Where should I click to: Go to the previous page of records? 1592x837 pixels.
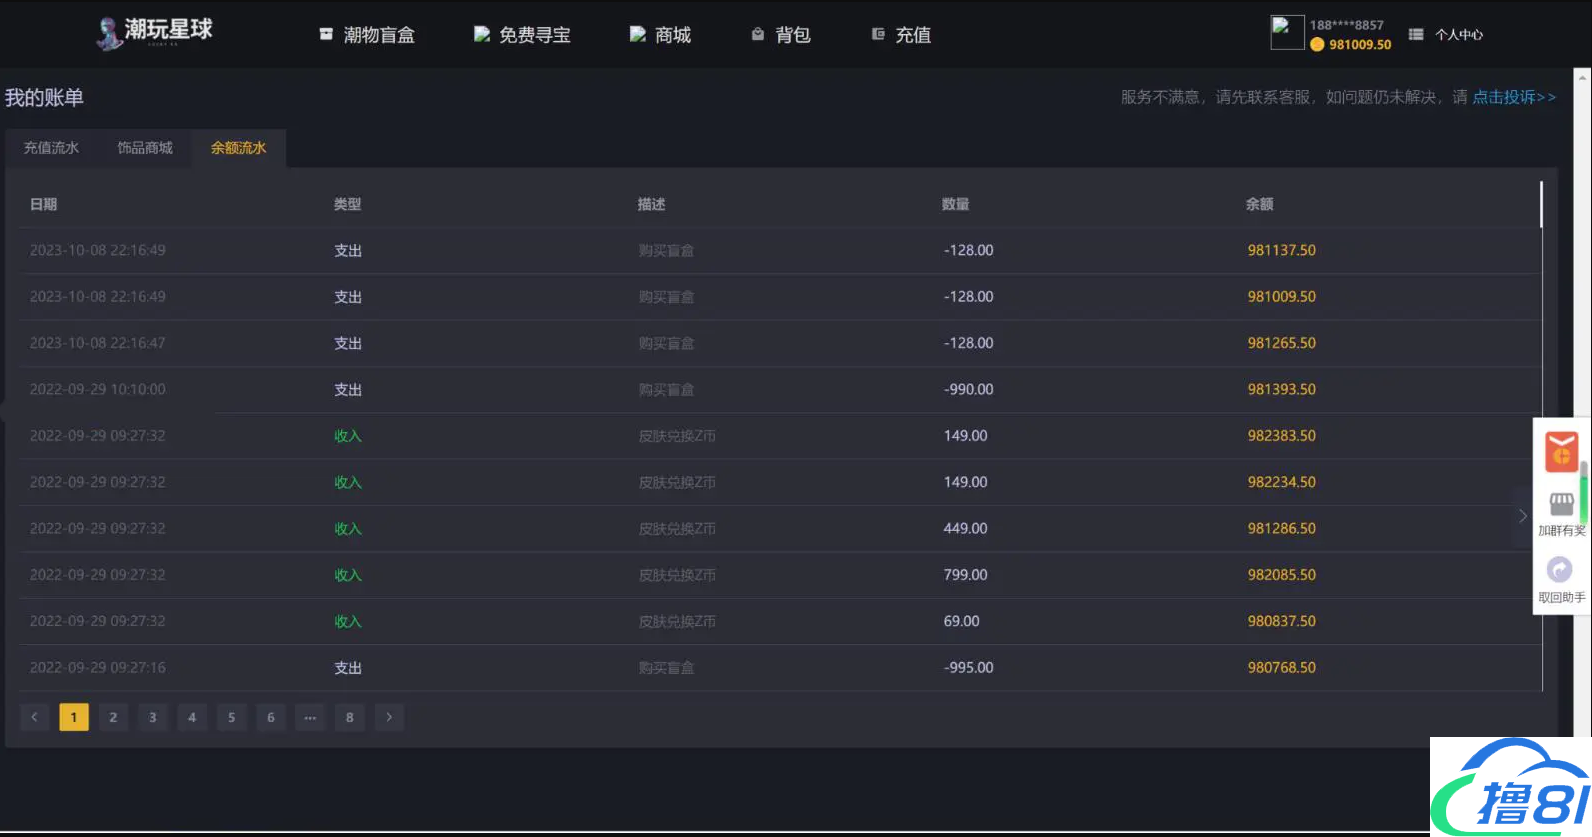coord(34,717)
